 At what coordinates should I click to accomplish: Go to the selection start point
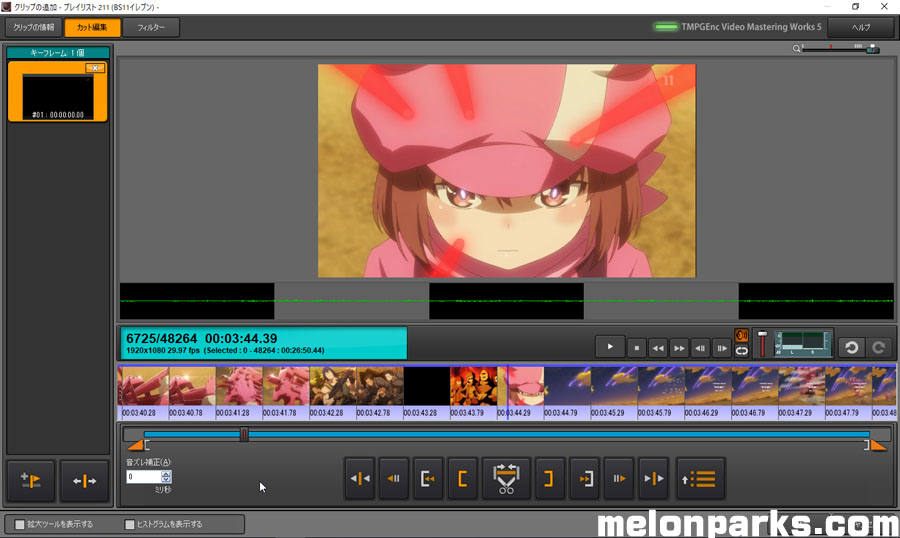(428, 478)
